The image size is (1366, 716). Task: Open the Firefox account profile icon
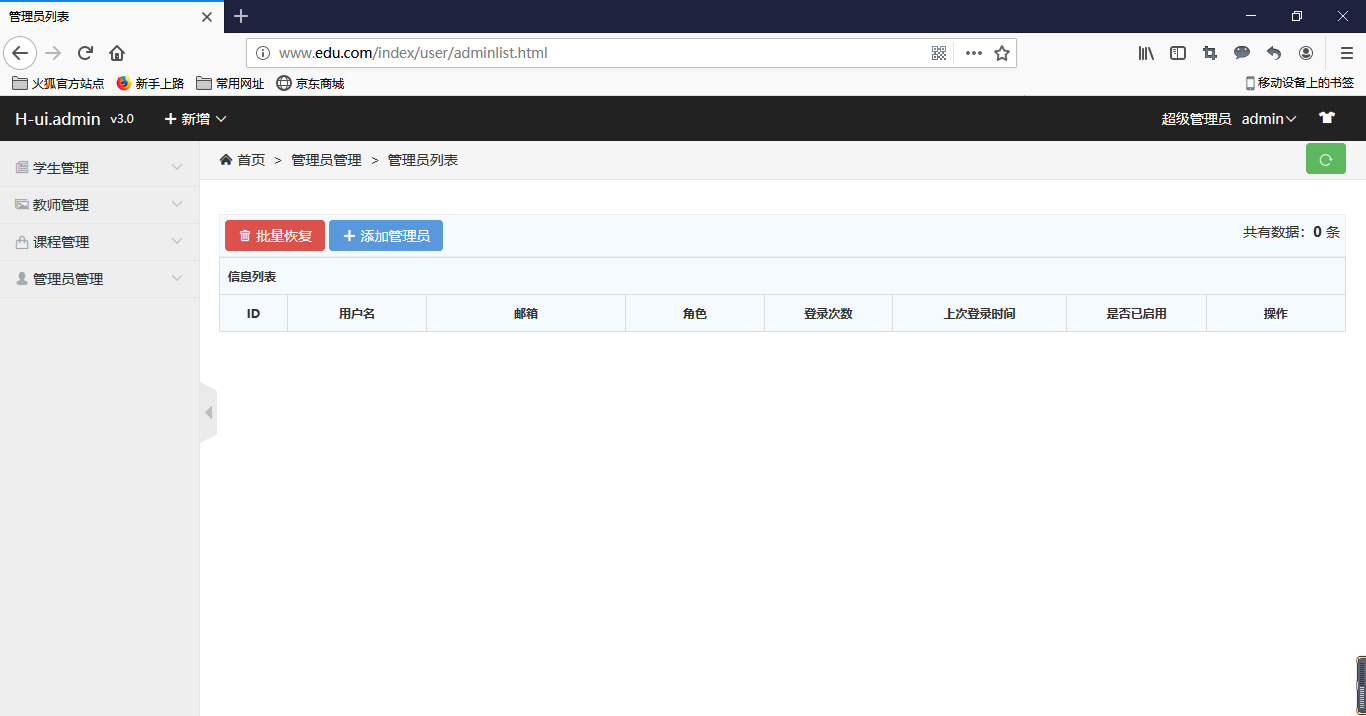click(x=1305, y=53)
